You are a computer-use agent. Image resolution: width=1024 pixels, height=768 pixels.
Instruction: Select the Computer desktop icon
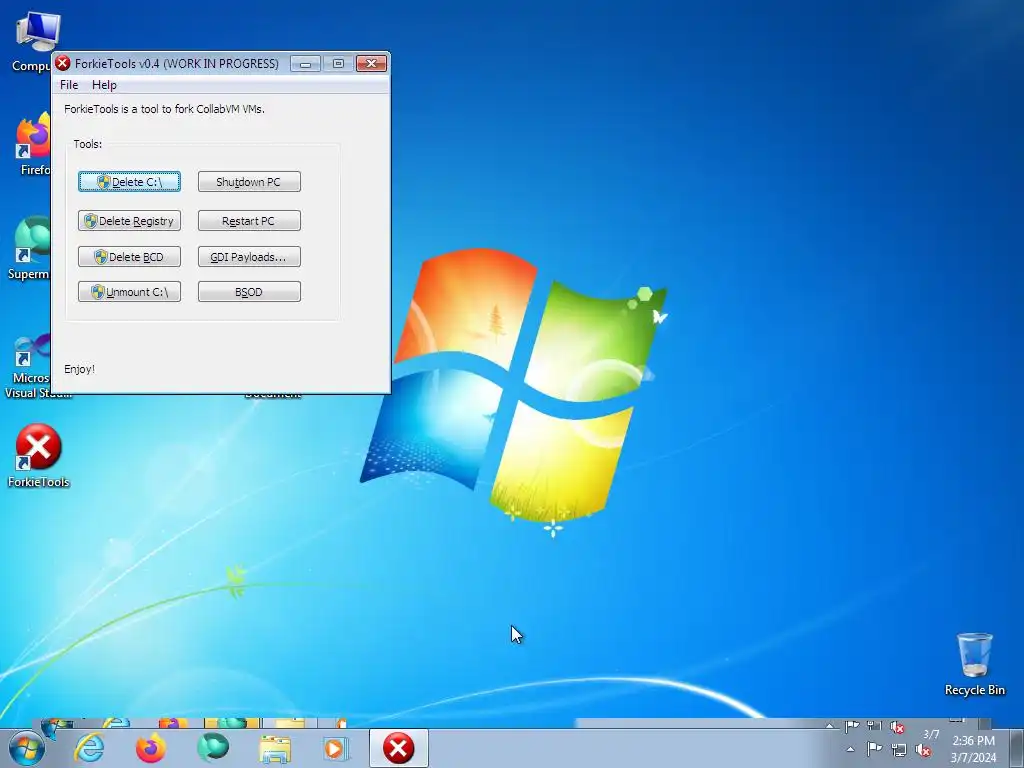click(36, 40)
